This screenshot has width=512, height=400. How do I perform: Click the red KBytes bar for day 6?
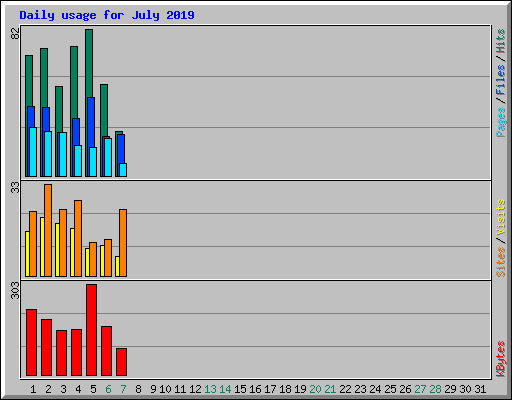point(106,351)
